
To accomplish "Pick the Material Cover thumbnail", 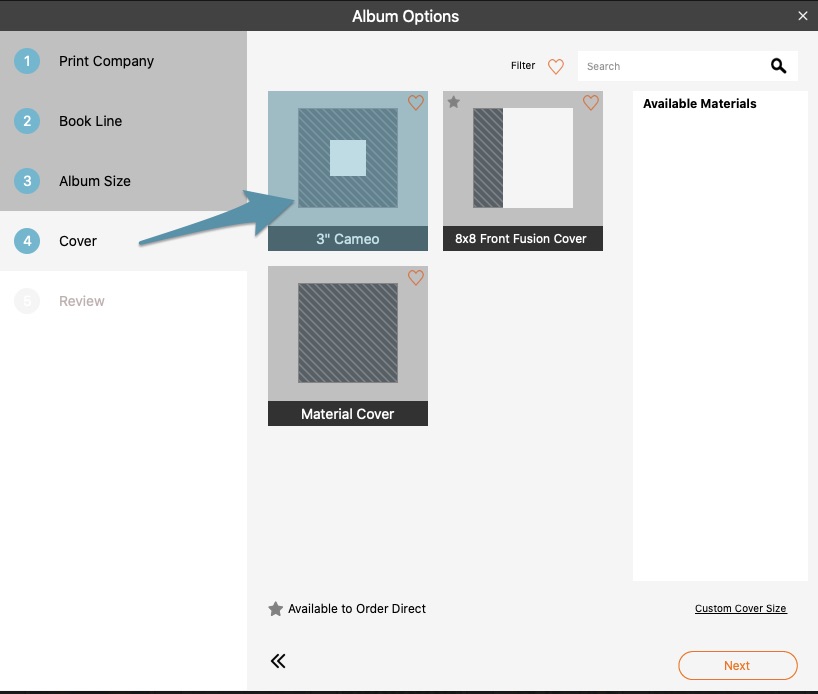I will coord(348,346).
